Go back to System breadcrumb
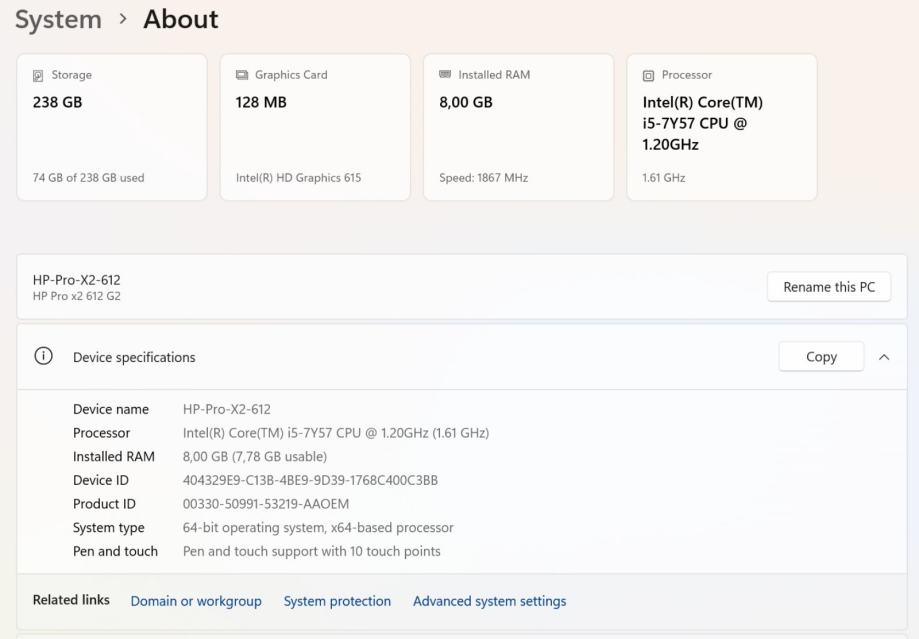The width and height of the screenshot is (919, 639). click(x=58, y=19)
